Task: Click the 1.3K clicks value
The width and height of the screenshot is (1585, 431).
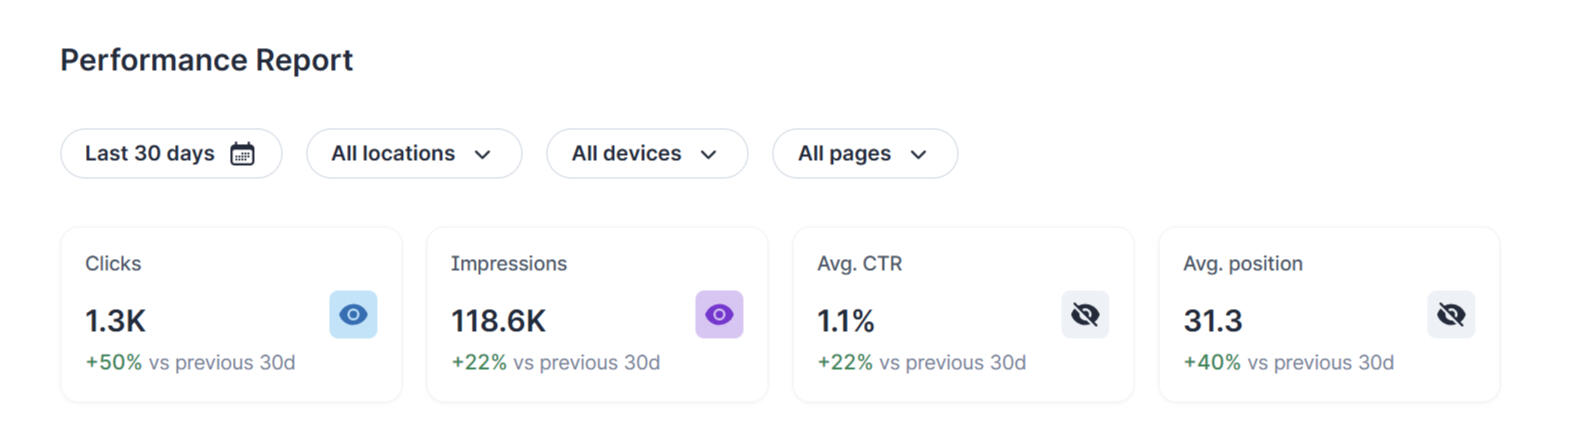Action: [x=116, y=321]
